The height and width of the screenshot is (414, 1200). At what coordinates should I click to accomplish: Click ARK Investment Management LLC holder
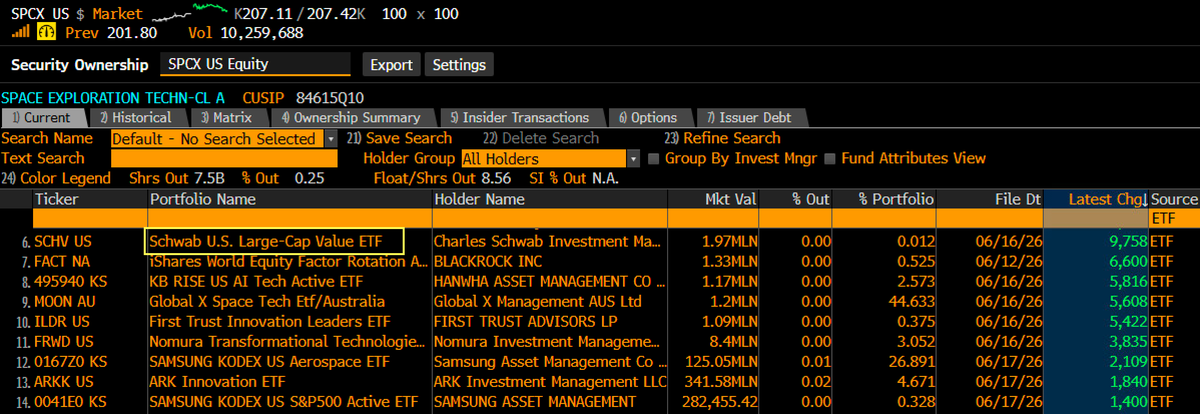point(550,381)
